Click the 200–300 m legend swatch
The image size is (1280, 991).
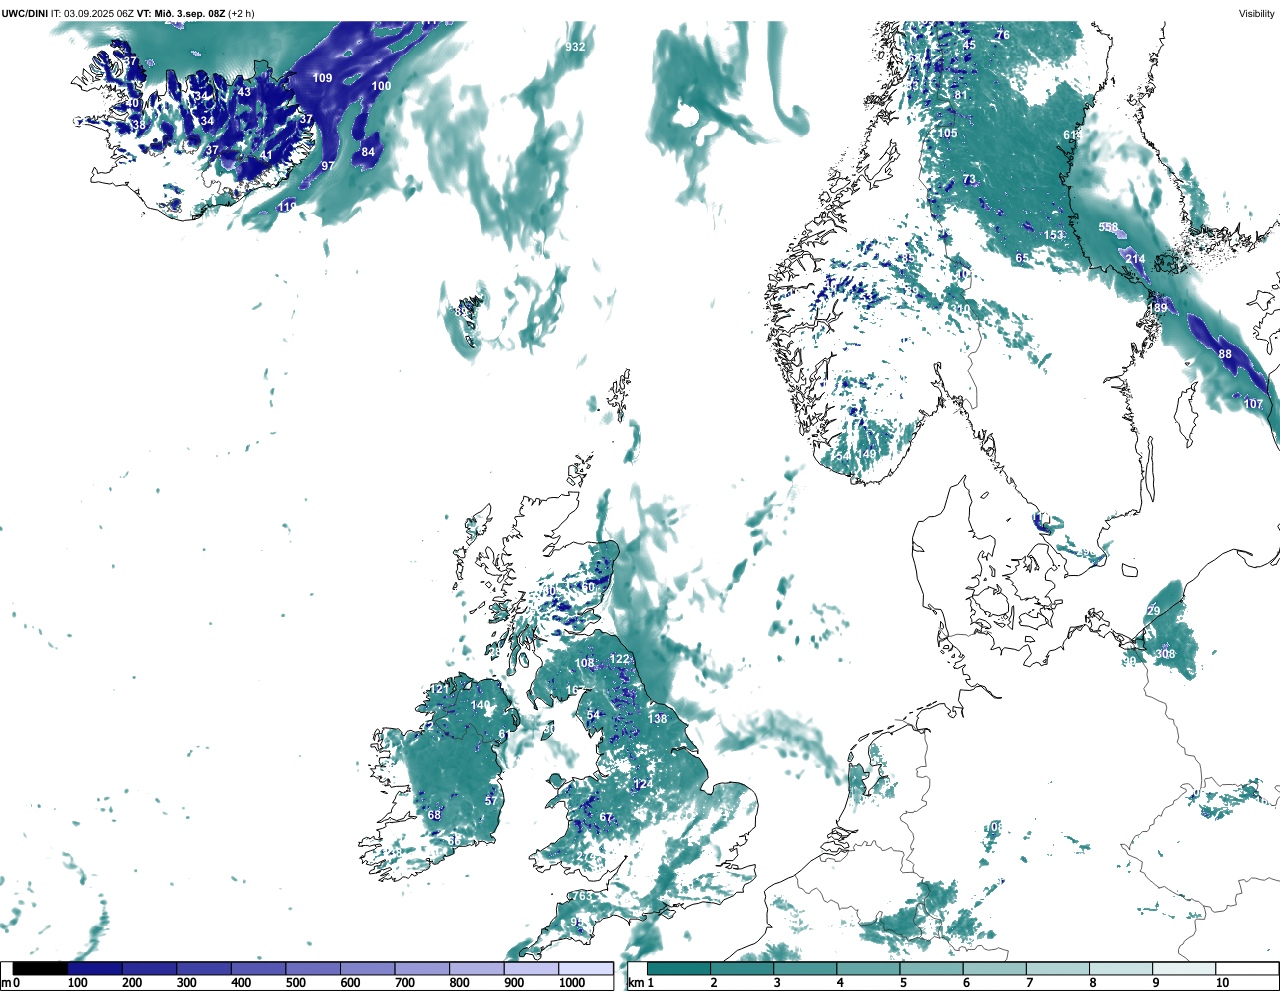[x=149, y=968]
